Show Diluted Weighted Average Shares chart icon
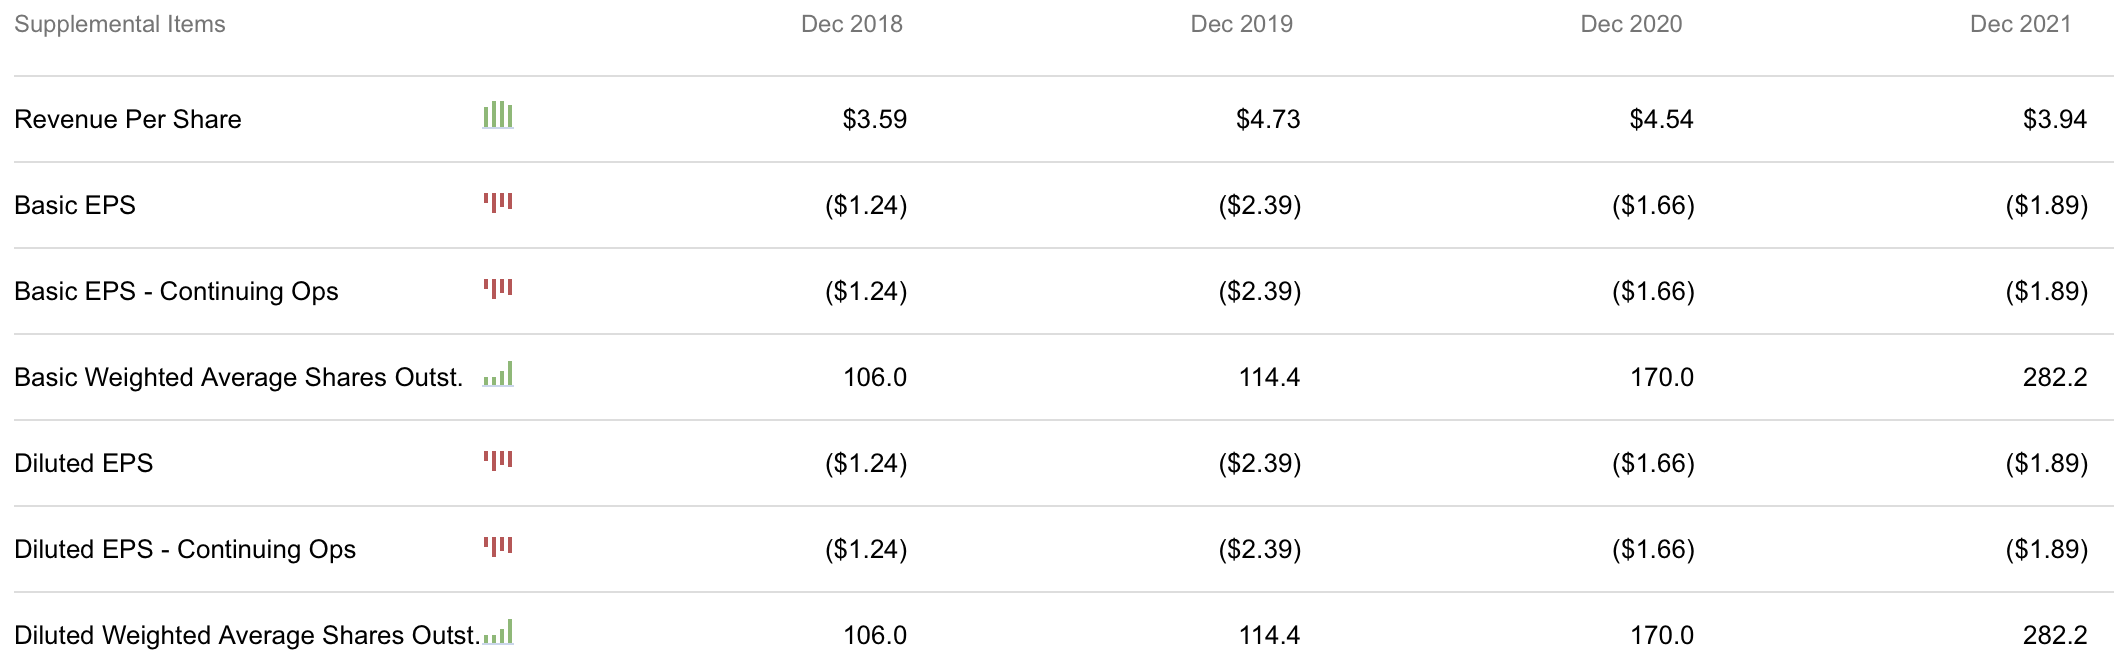The width and height of the screenshot is (2114, 660). (498, 633)
